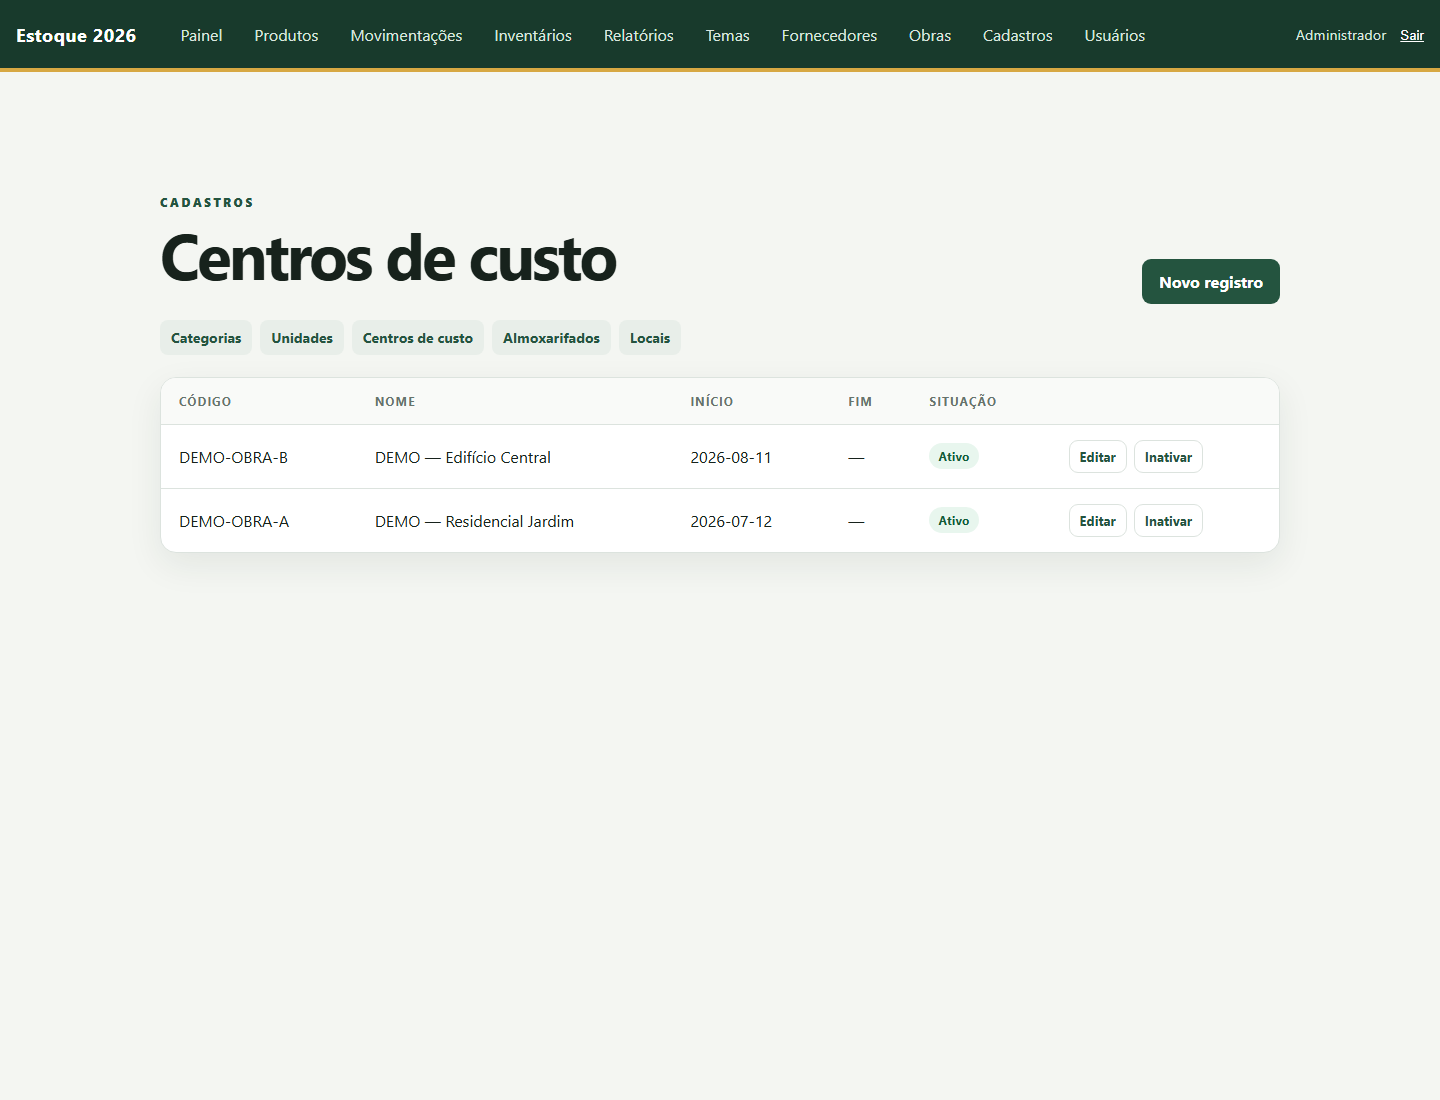The width and height of the screenshot is (1440, 1100).
Task: Select the Centros de custo tab
Action: (x=418, y=338)
